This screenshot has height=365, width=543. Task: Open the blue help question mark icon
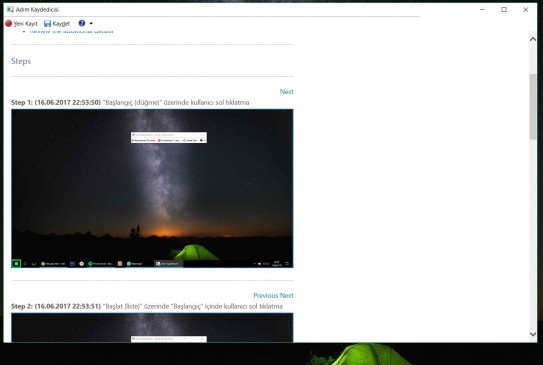point(82,23)
